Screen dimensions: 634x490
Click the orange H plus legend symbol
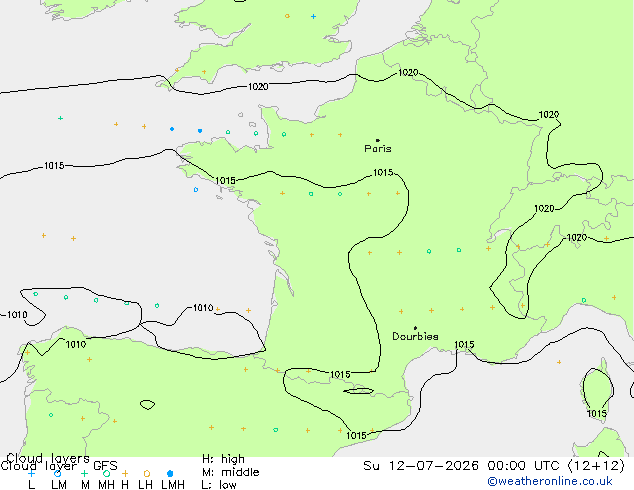(125, 473)
